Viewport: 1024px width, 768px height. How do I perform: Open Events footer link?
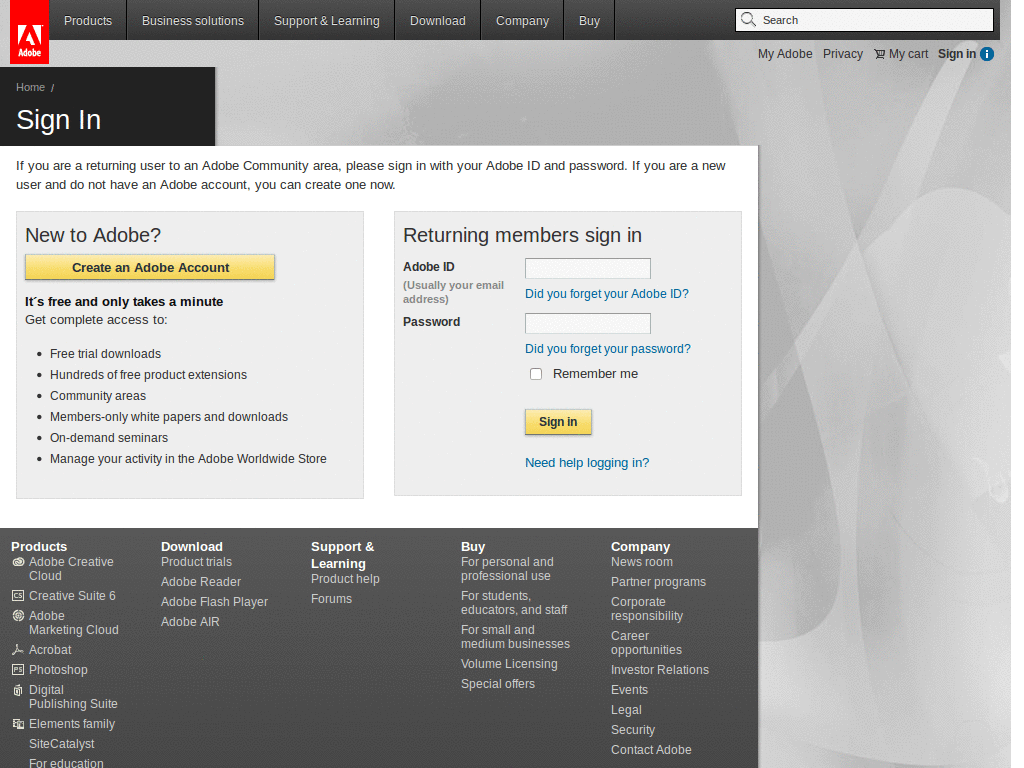tap(630, 690)
